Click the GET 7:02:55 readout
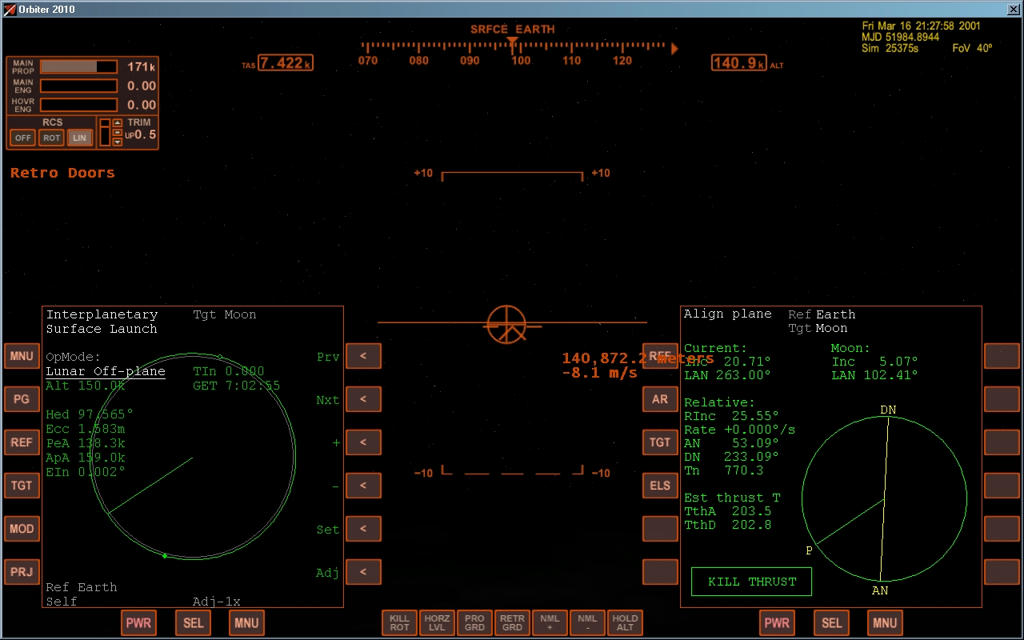 (x=236, y=386)
